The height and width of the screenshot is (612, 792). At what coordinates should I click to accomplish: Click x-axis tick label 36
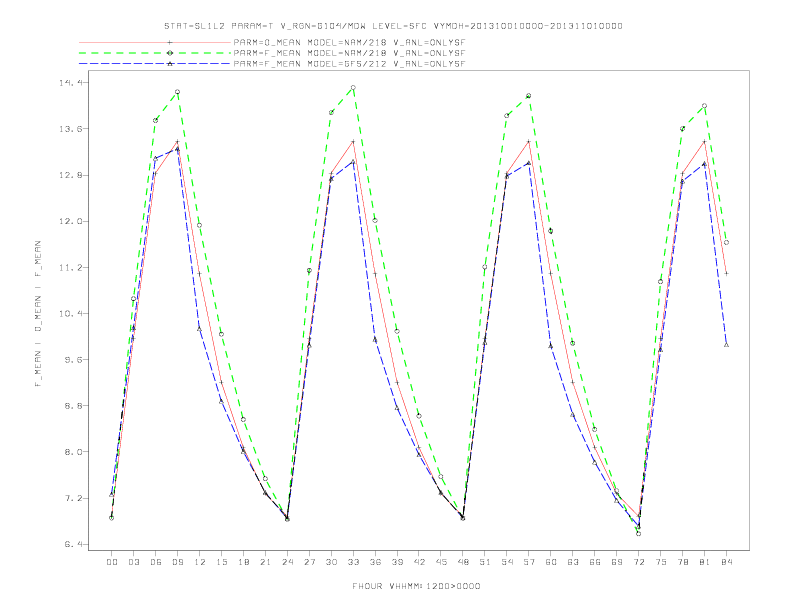(375, 562)
